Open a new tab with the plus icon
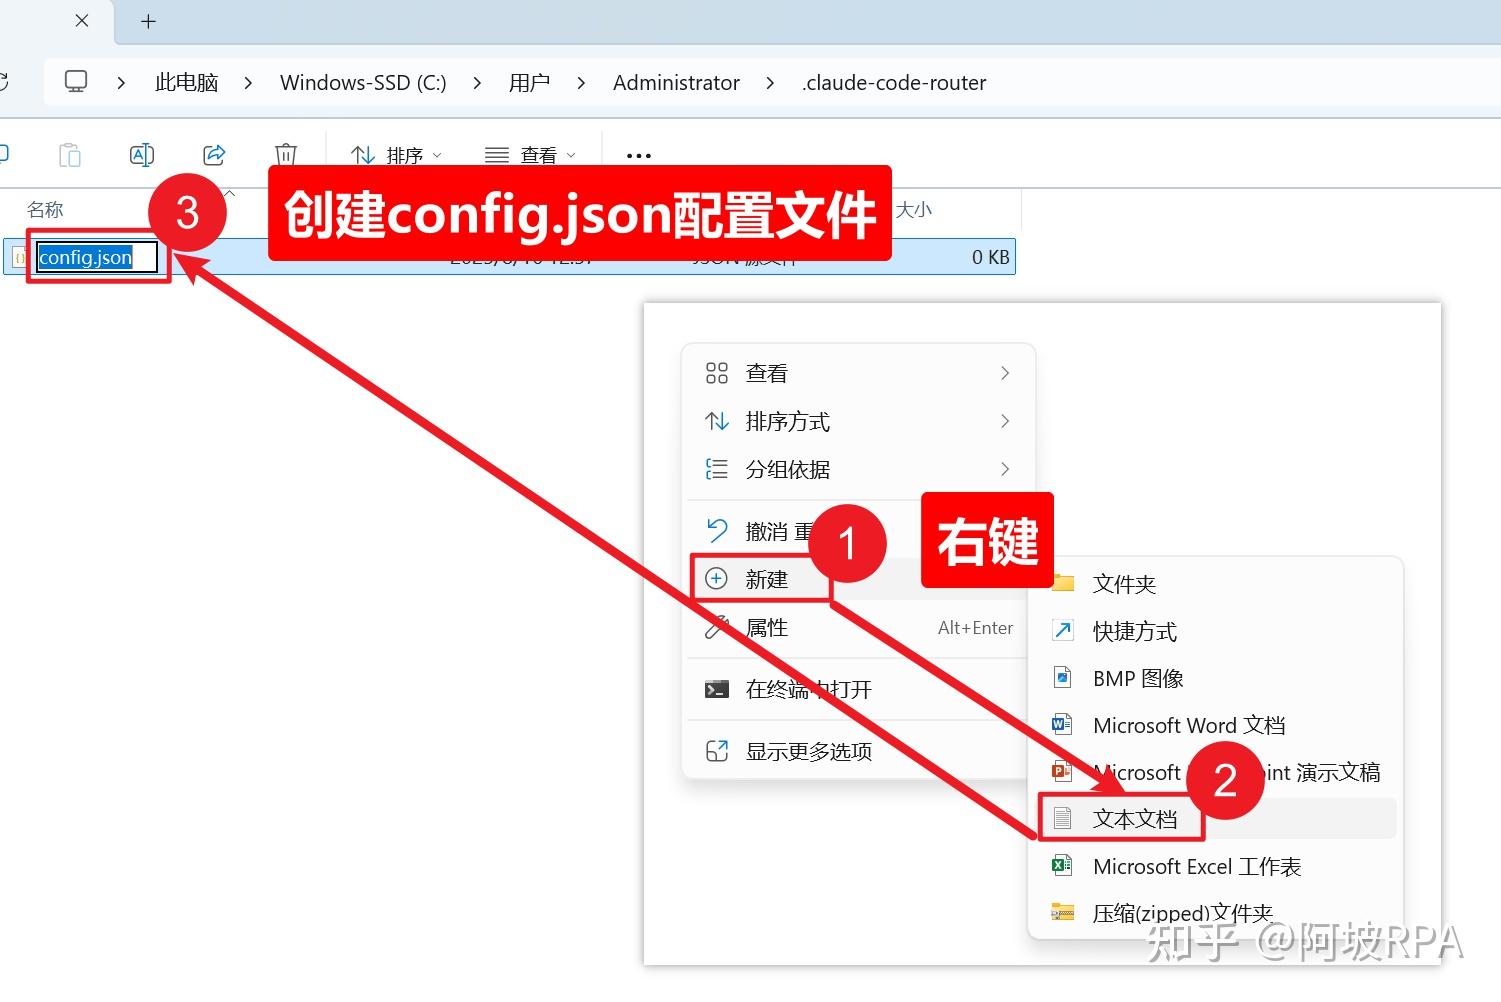The image size is (1501, 1002). [x=148, y=21]
